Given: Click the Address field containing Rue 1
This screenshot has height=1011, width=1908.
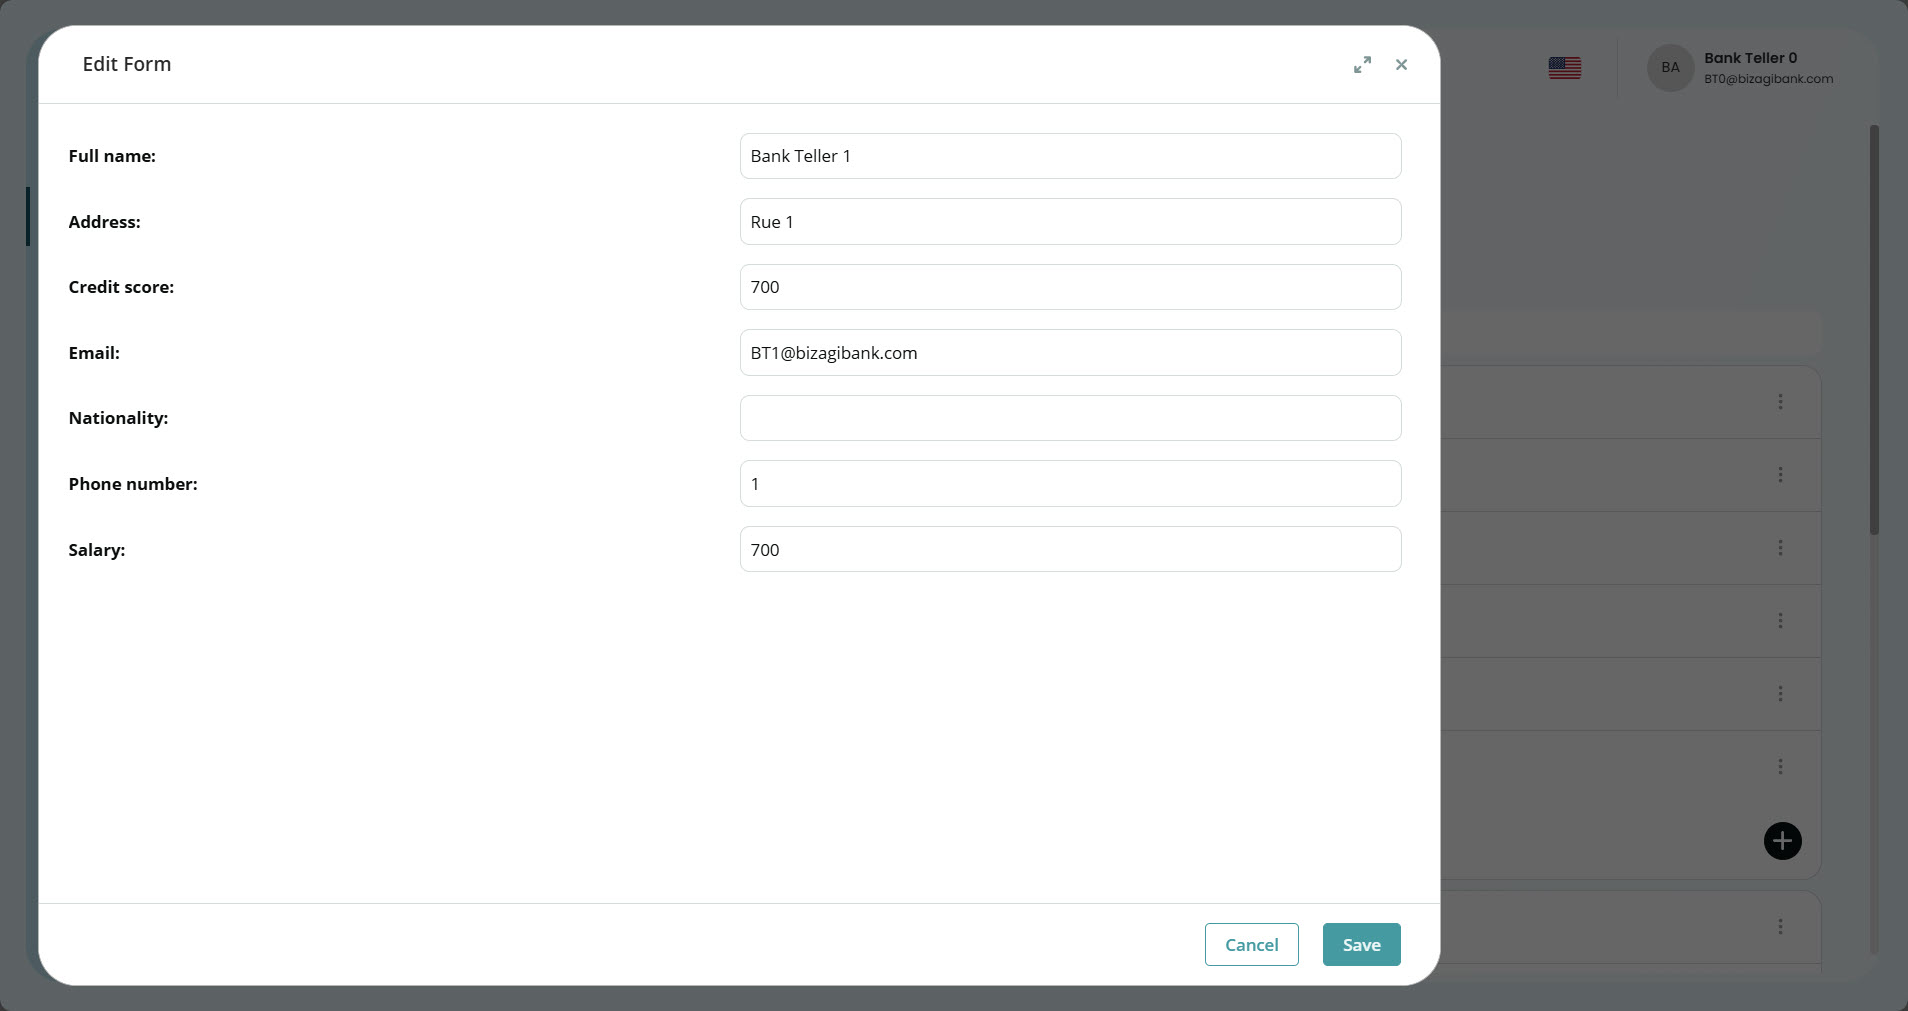Looking at the screenshot, I should click(1069, 221).
